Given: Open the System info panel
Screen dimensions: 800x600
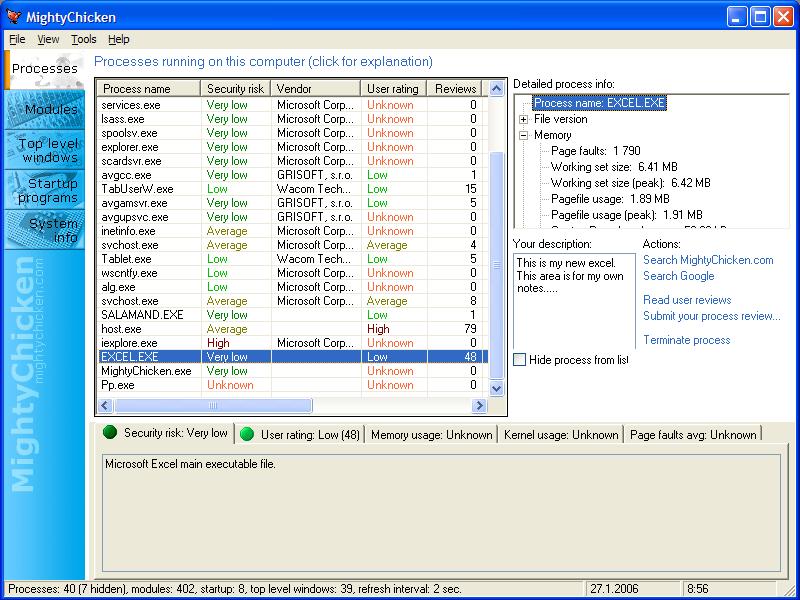Looking at the screenshot, I should [44, 230].
